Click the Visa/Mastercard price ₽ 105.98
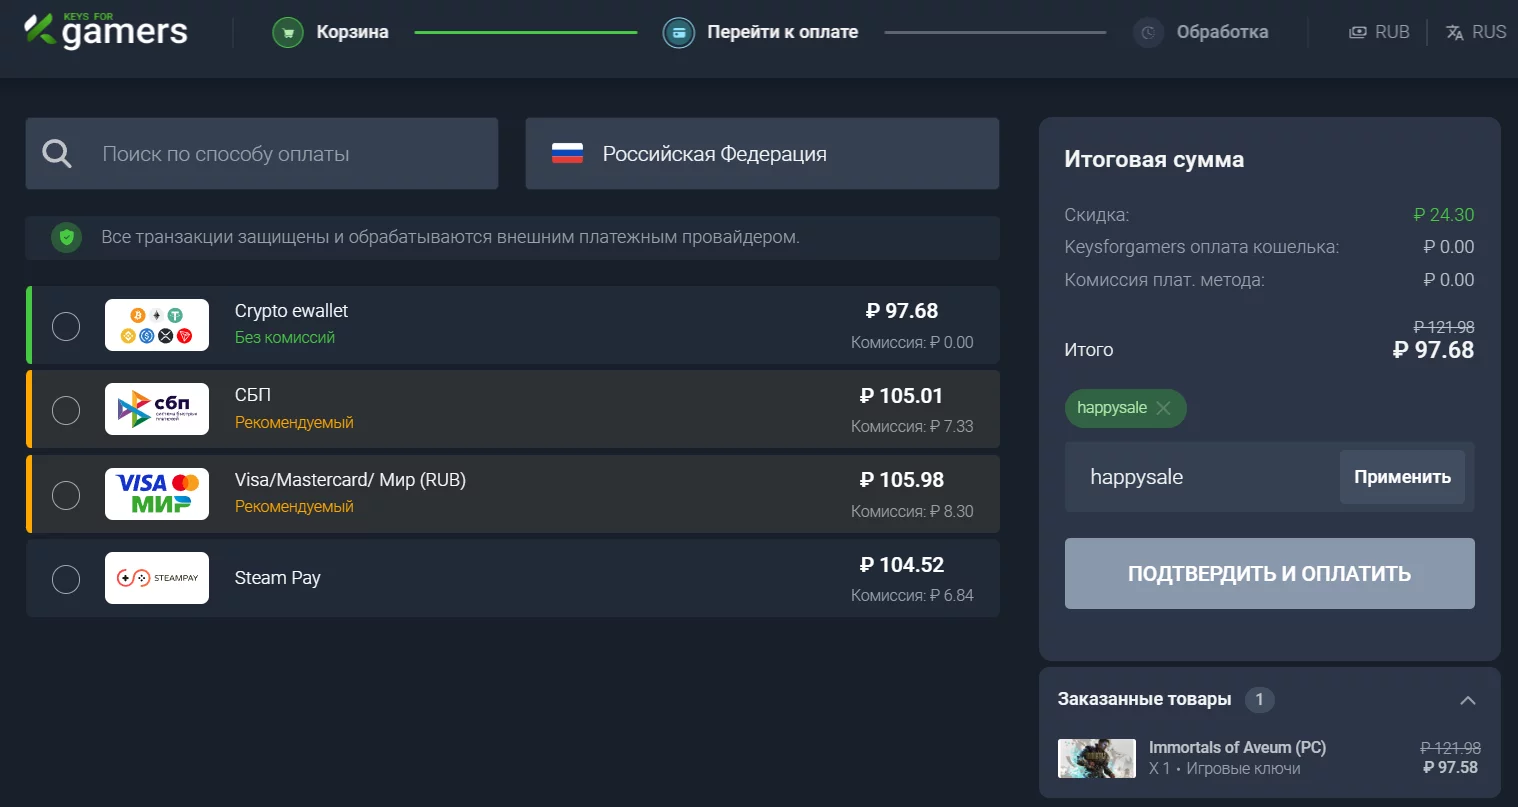The height and width of the screenshot is (807, 1518). click(x=902, y=480)
